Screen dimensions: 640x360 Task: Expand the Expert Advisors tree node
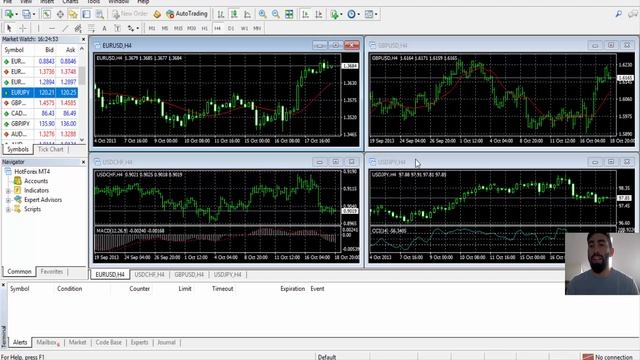click(x=8, y=200)
